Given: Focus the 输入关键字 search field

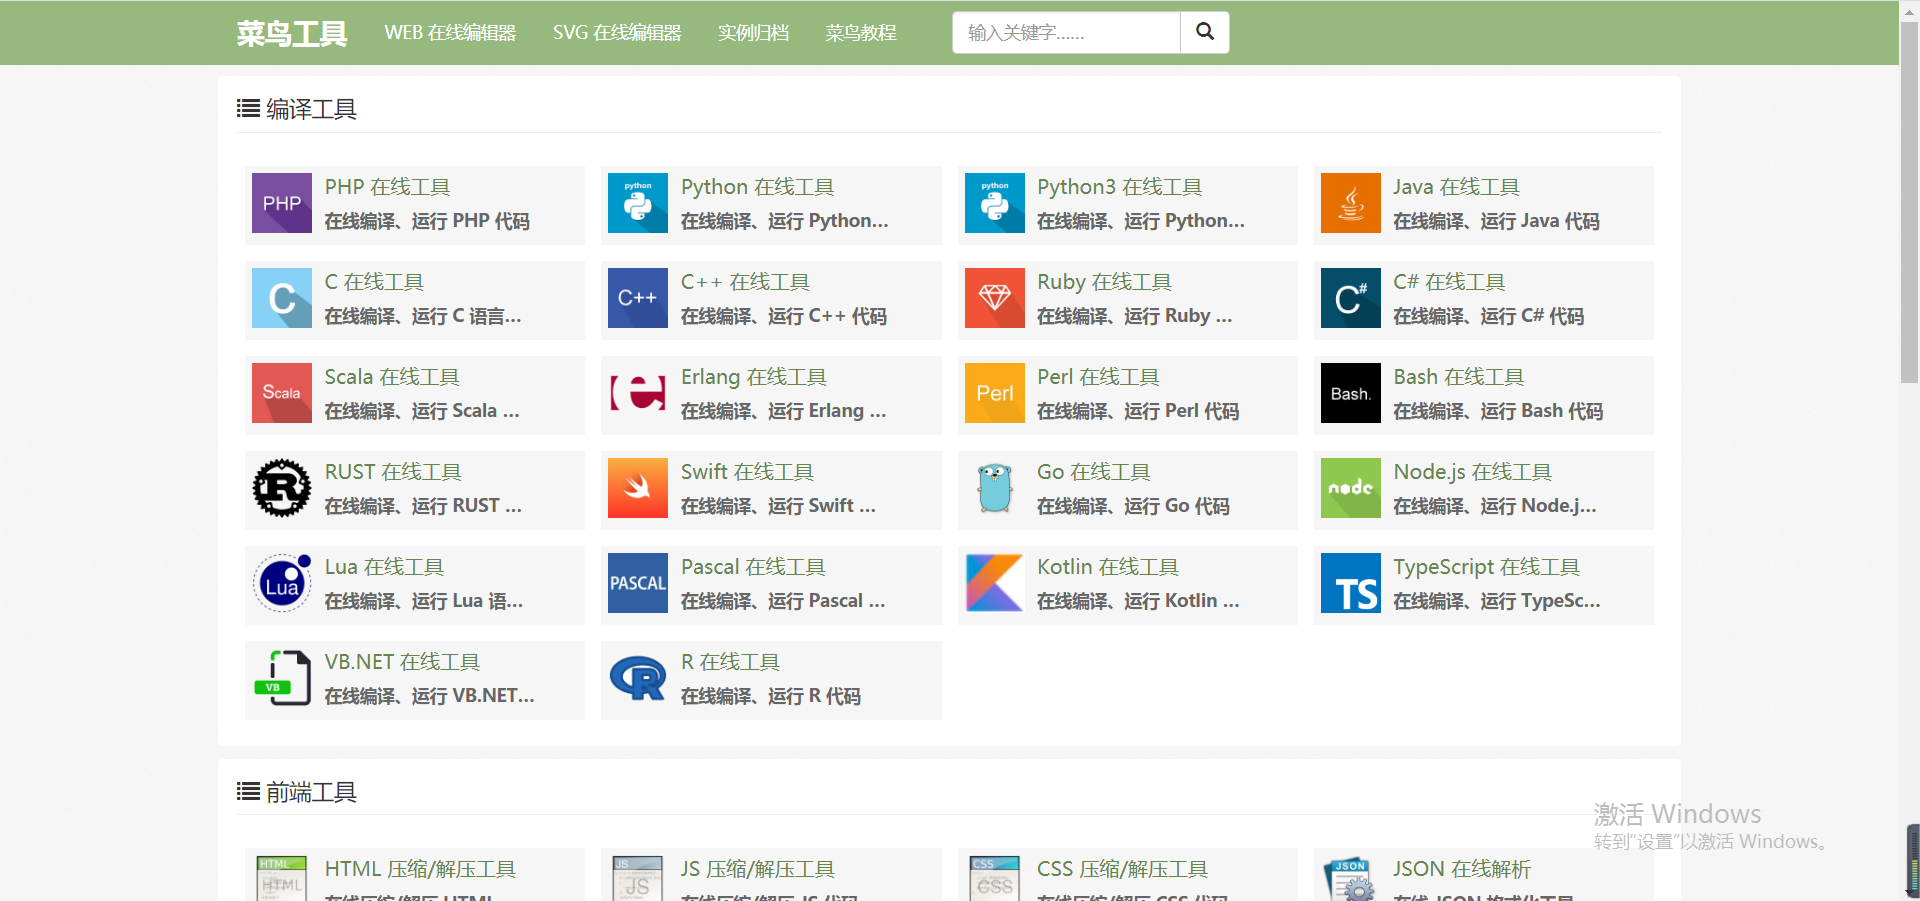Looking at the screenshot, I should pos(1066,32).
